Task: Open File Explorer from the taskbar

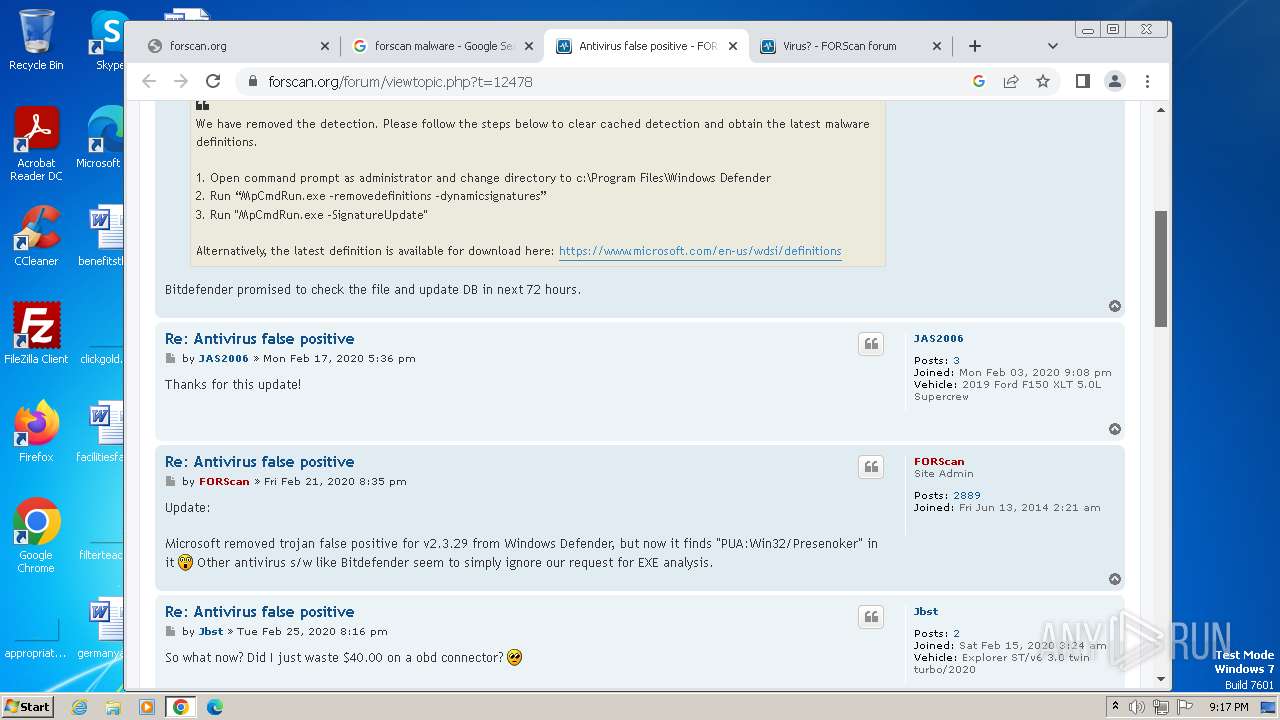Action: [113, 707]
